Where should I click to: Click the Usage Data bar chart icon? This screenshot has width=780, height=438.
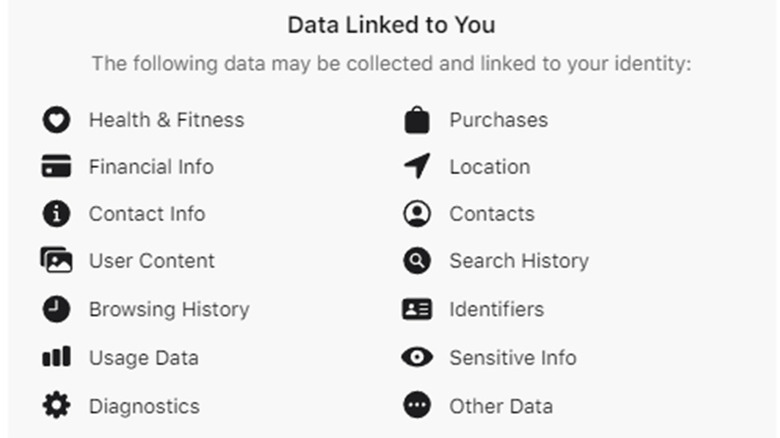56,357
